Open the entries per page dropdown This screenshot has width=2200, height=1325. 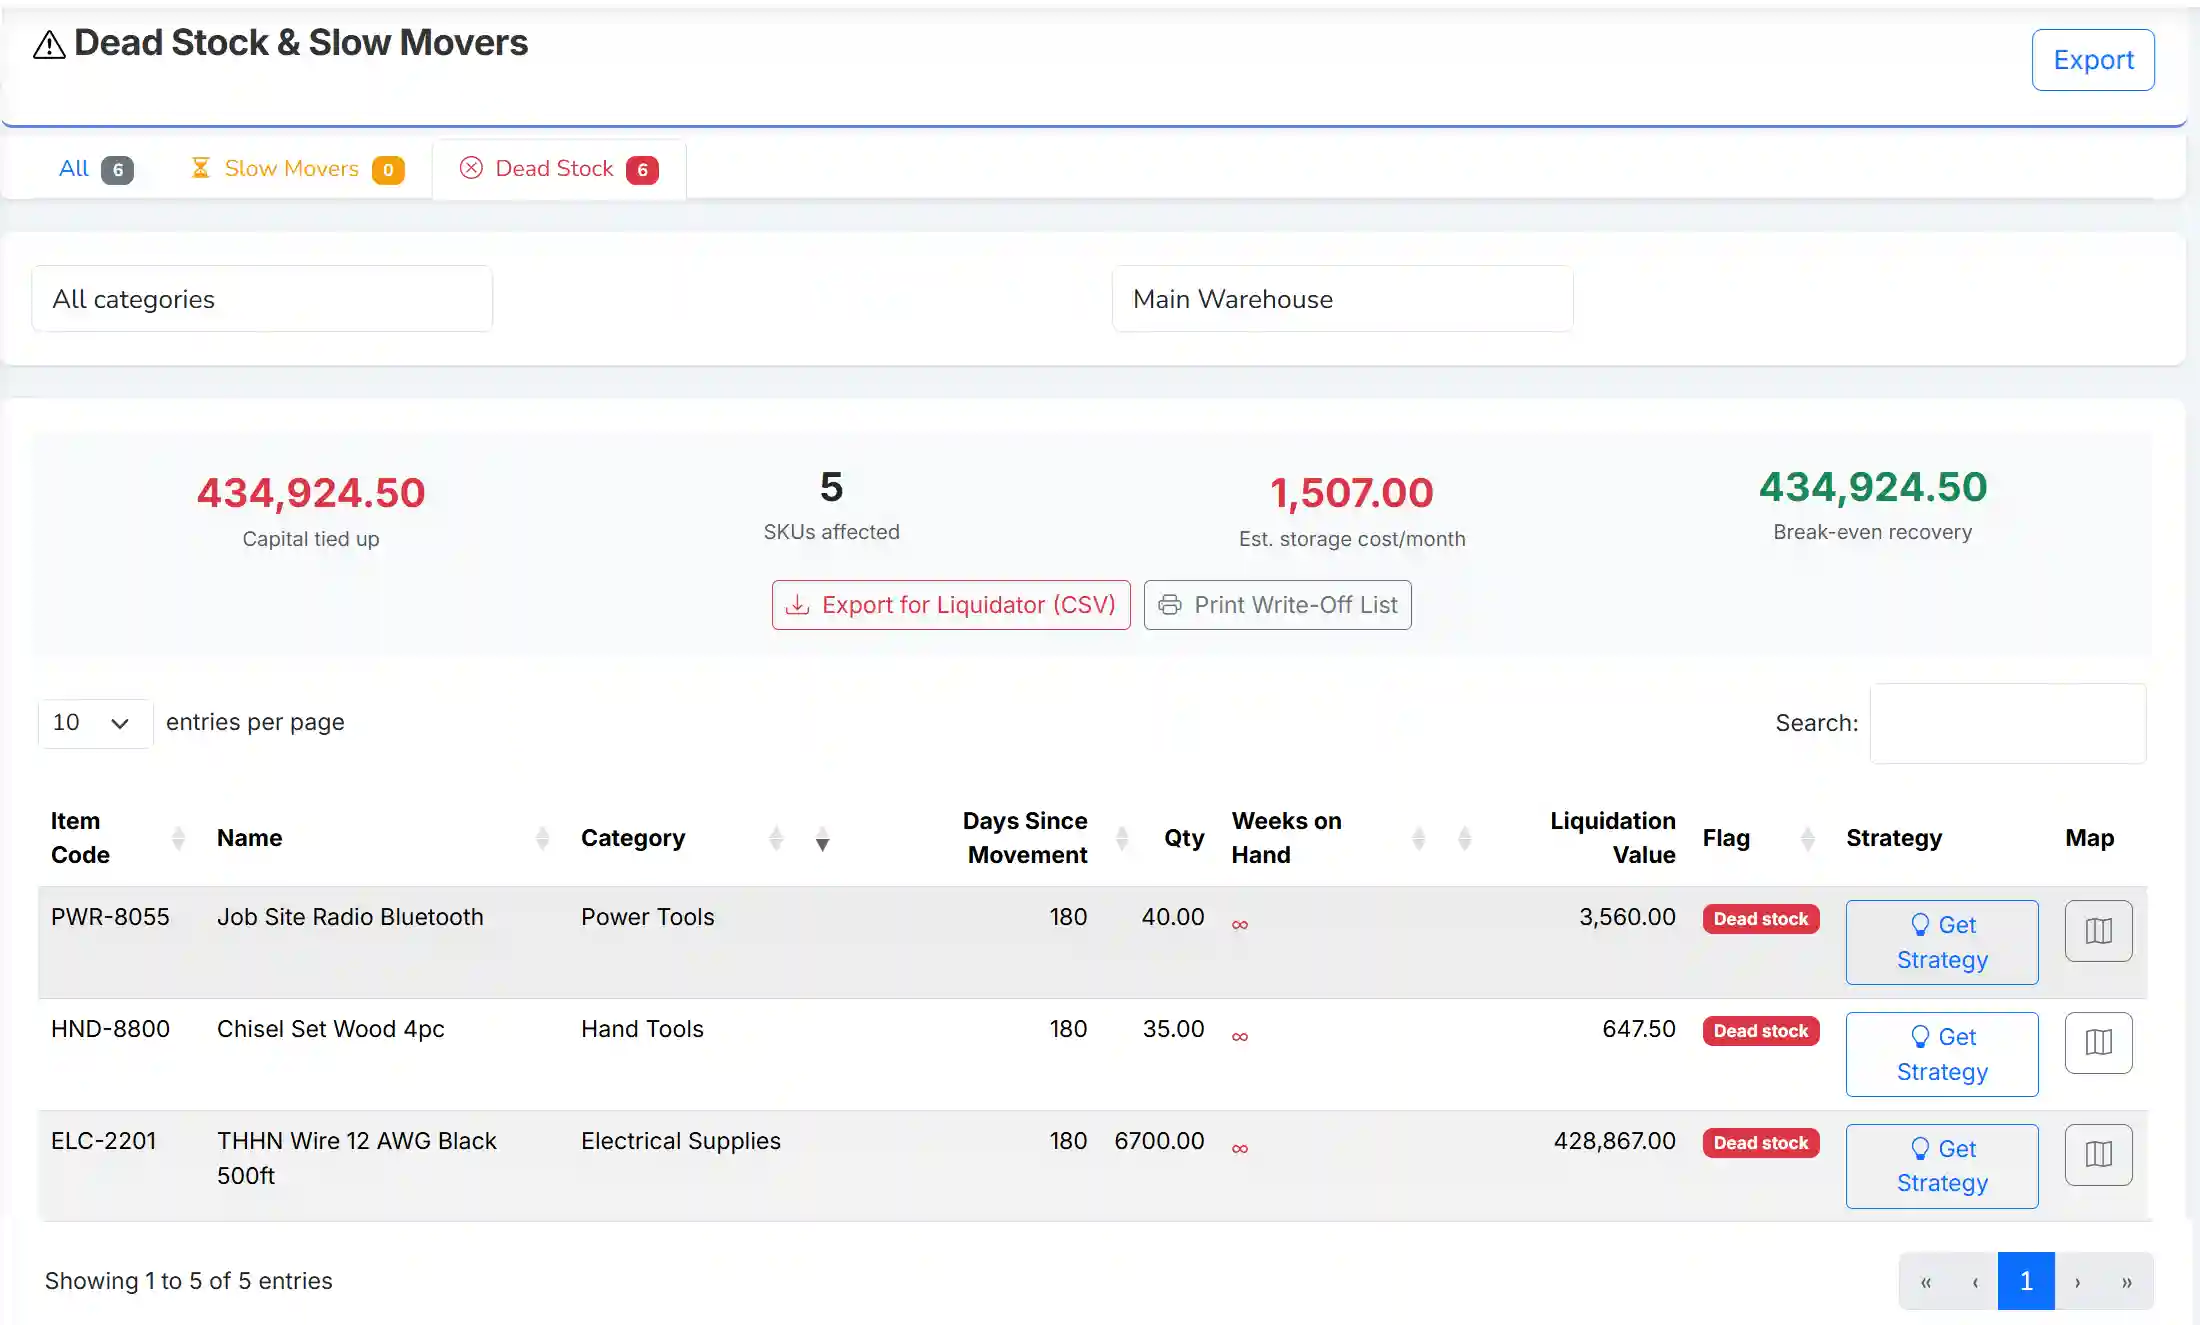[95, 723]
